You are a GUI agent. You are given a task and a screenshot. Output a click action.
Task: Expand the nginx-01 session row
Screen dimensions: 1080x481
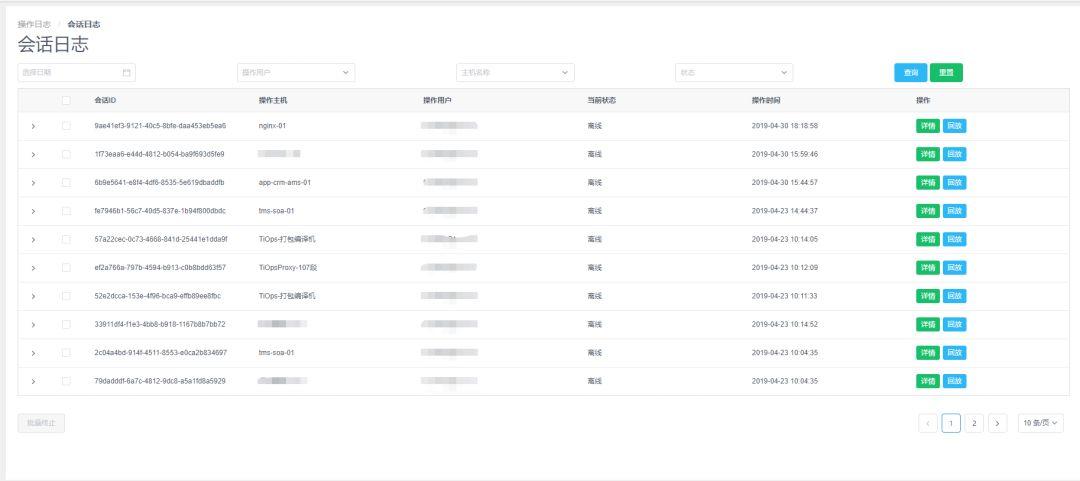pyautogui.click(x=33, y=126)
